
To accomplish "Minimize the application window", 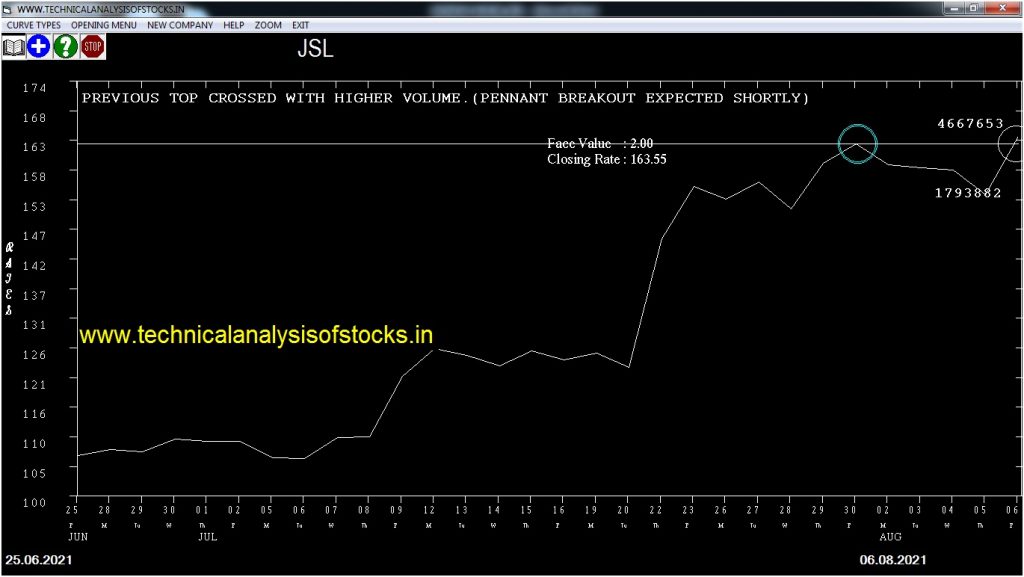I will [x=952, y=8].
